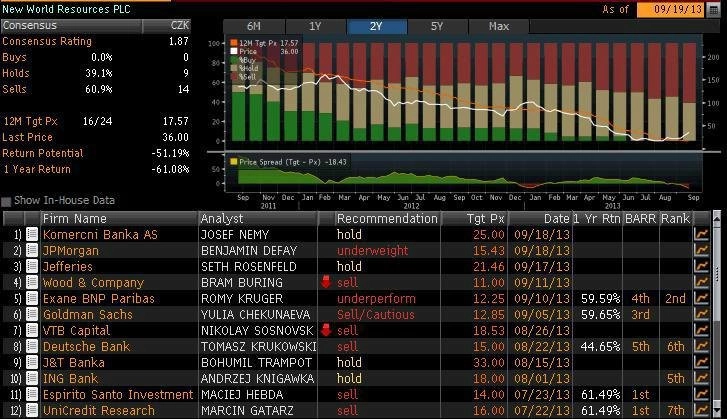Click orange 12M Tgt Px legend swatch

point(234,43)
